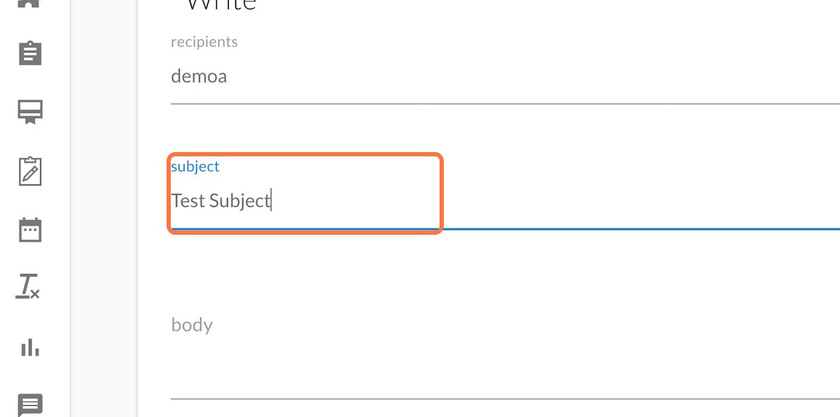Open the assignment clipboard sidebar icon
The height and width of the screenshot is (417, 840).
[30, 53]
